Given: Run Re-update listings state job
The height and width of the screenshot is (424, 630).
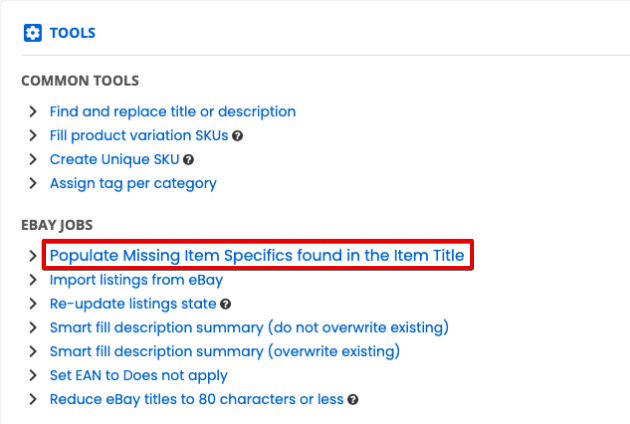Looking at the screenshot, I should click(x=133, y=304).
